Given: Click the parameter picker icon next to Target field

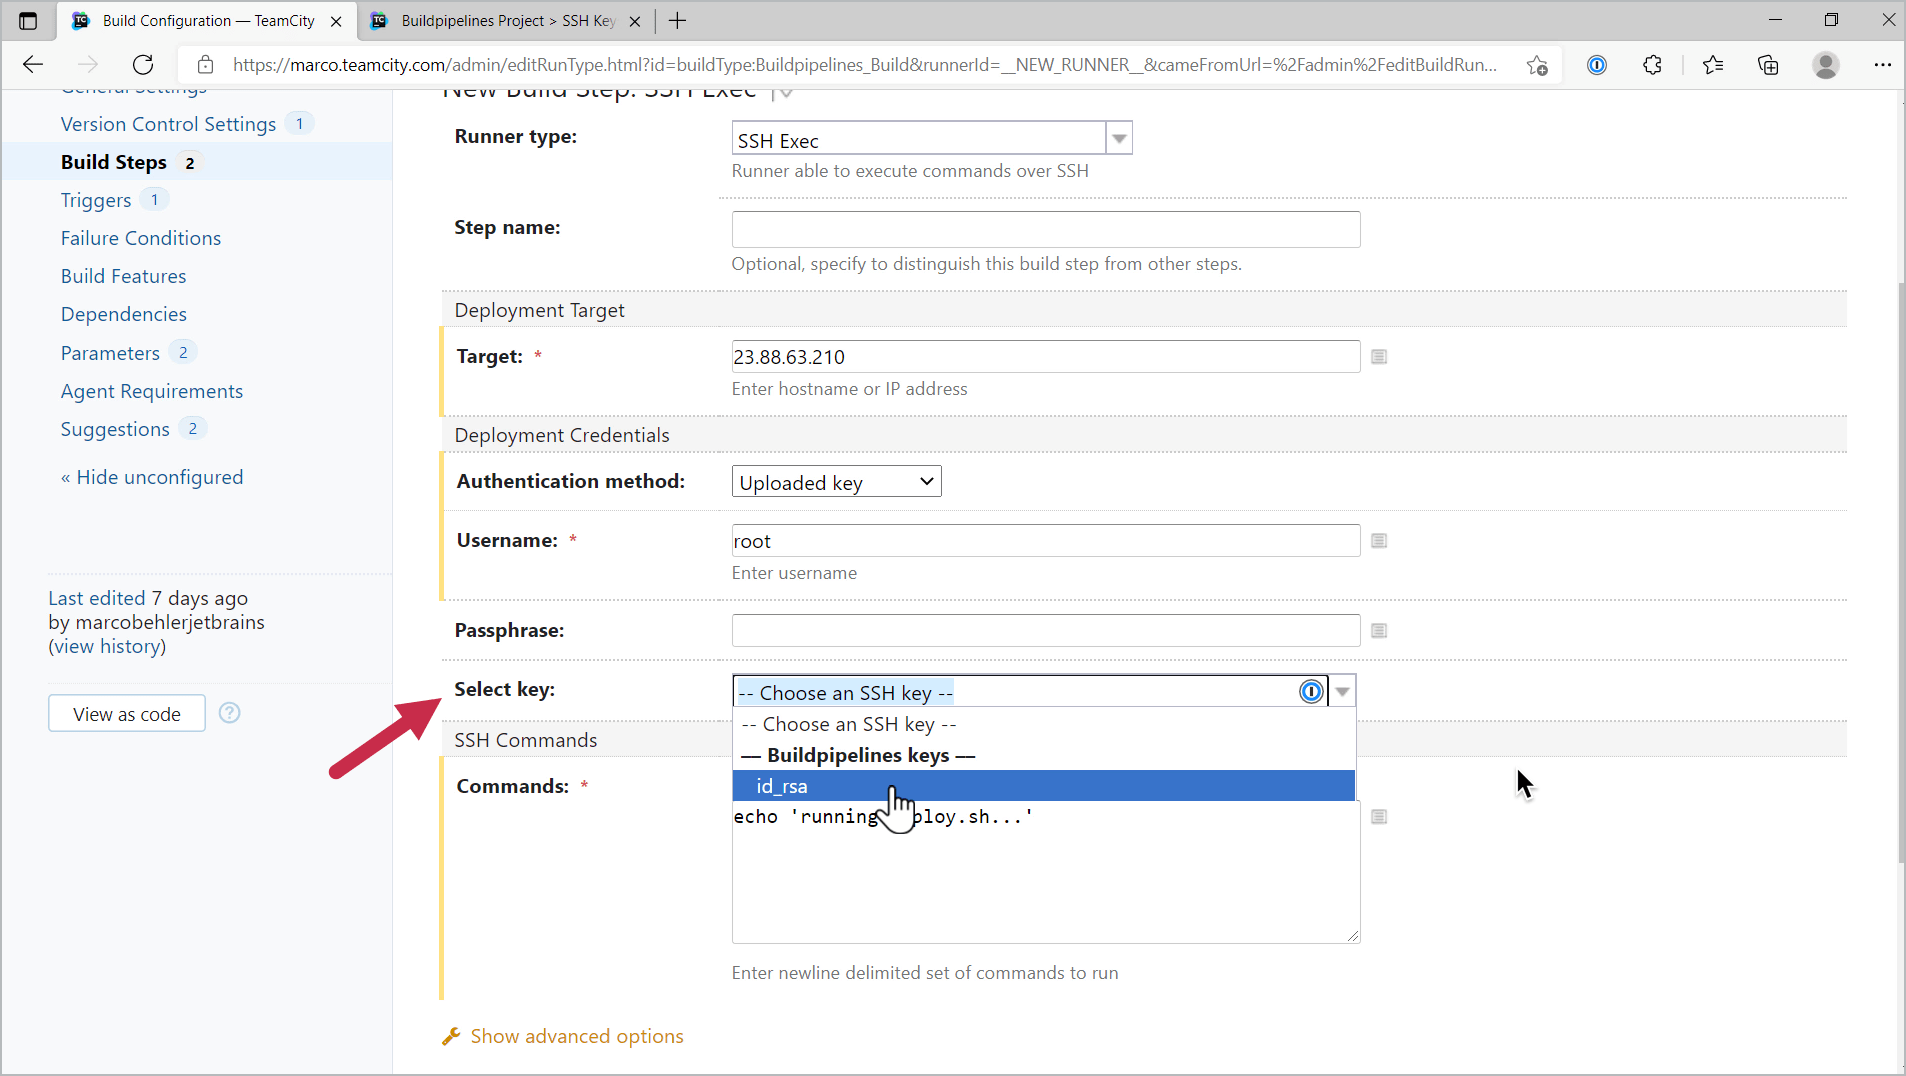Looking at the screenshot, I should [x=1379, y=357].
